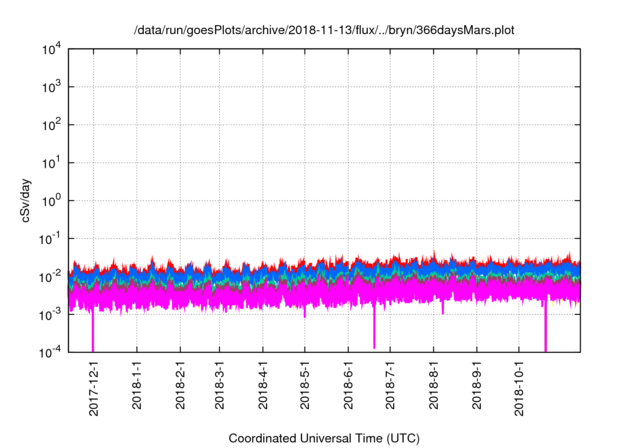Click the Coordinated Universal Time (UTC) axis label
Image resolution: width=640 pixels, height=448 pixels.
coord(324,438)
